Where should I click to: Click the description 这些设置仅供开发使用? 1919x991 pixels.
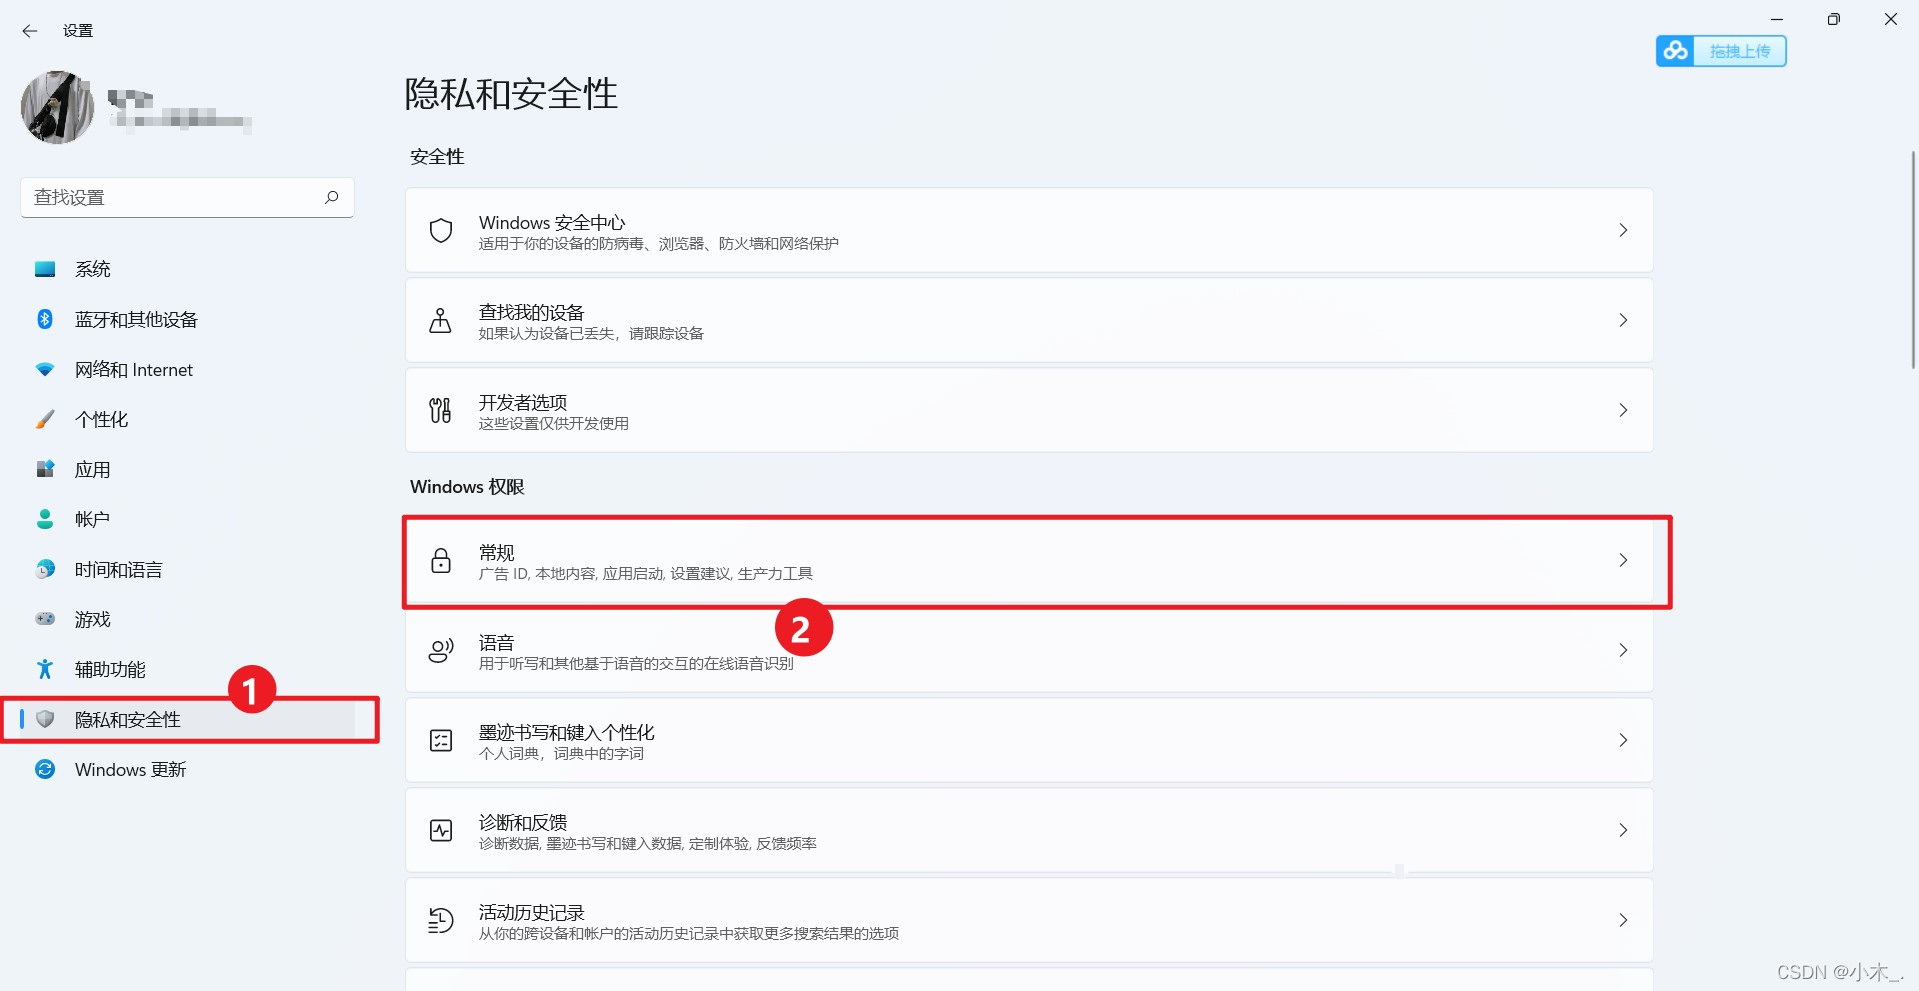(553, 423)
